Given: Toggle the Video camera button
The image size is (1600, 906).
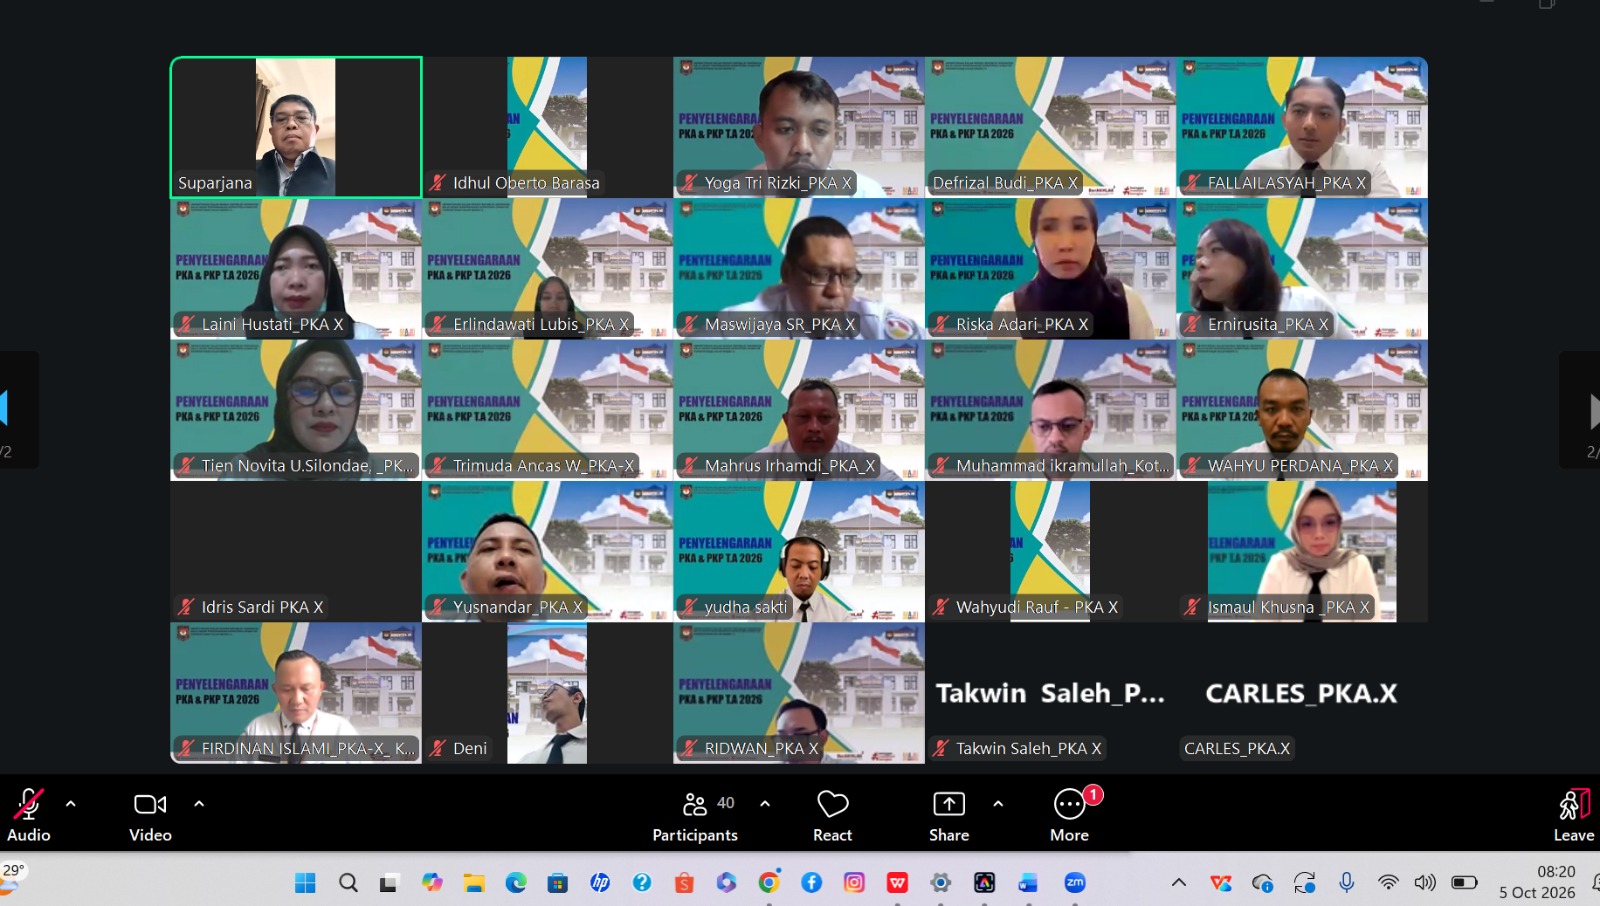Looking at the screenshot, I should point(150,815).
